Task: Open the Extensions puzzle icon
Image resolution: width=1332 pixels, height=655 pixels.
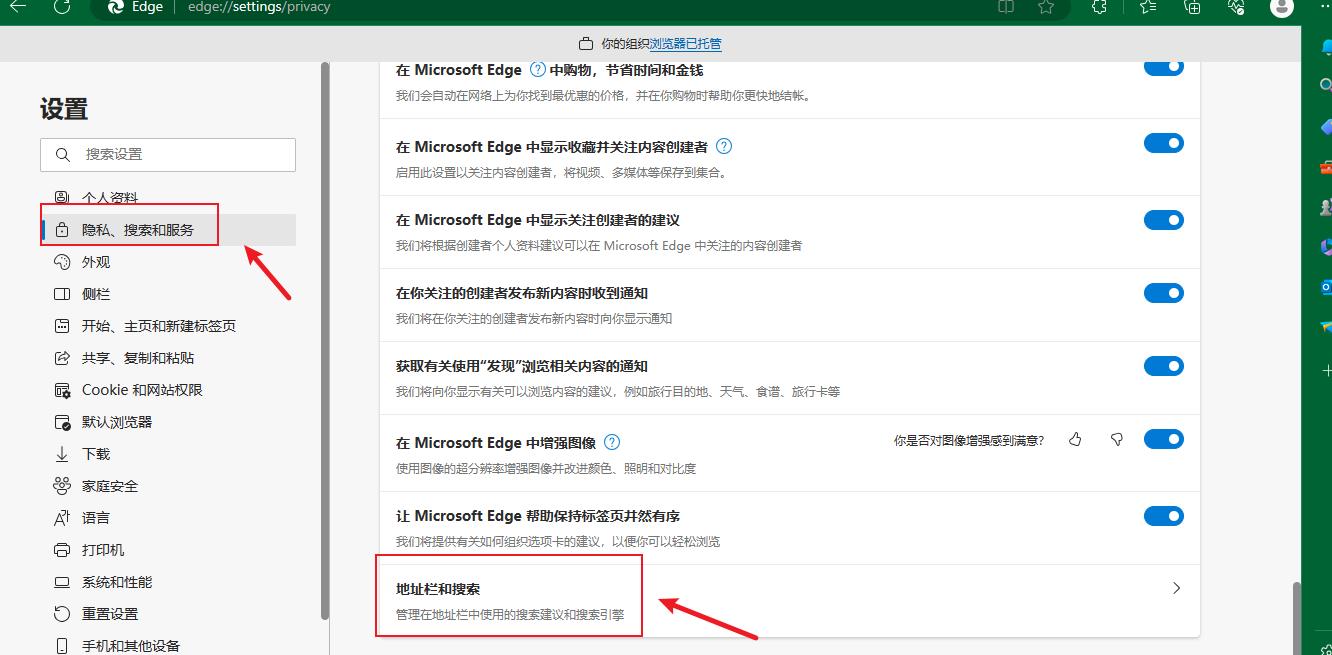Action: [1098, 7]
